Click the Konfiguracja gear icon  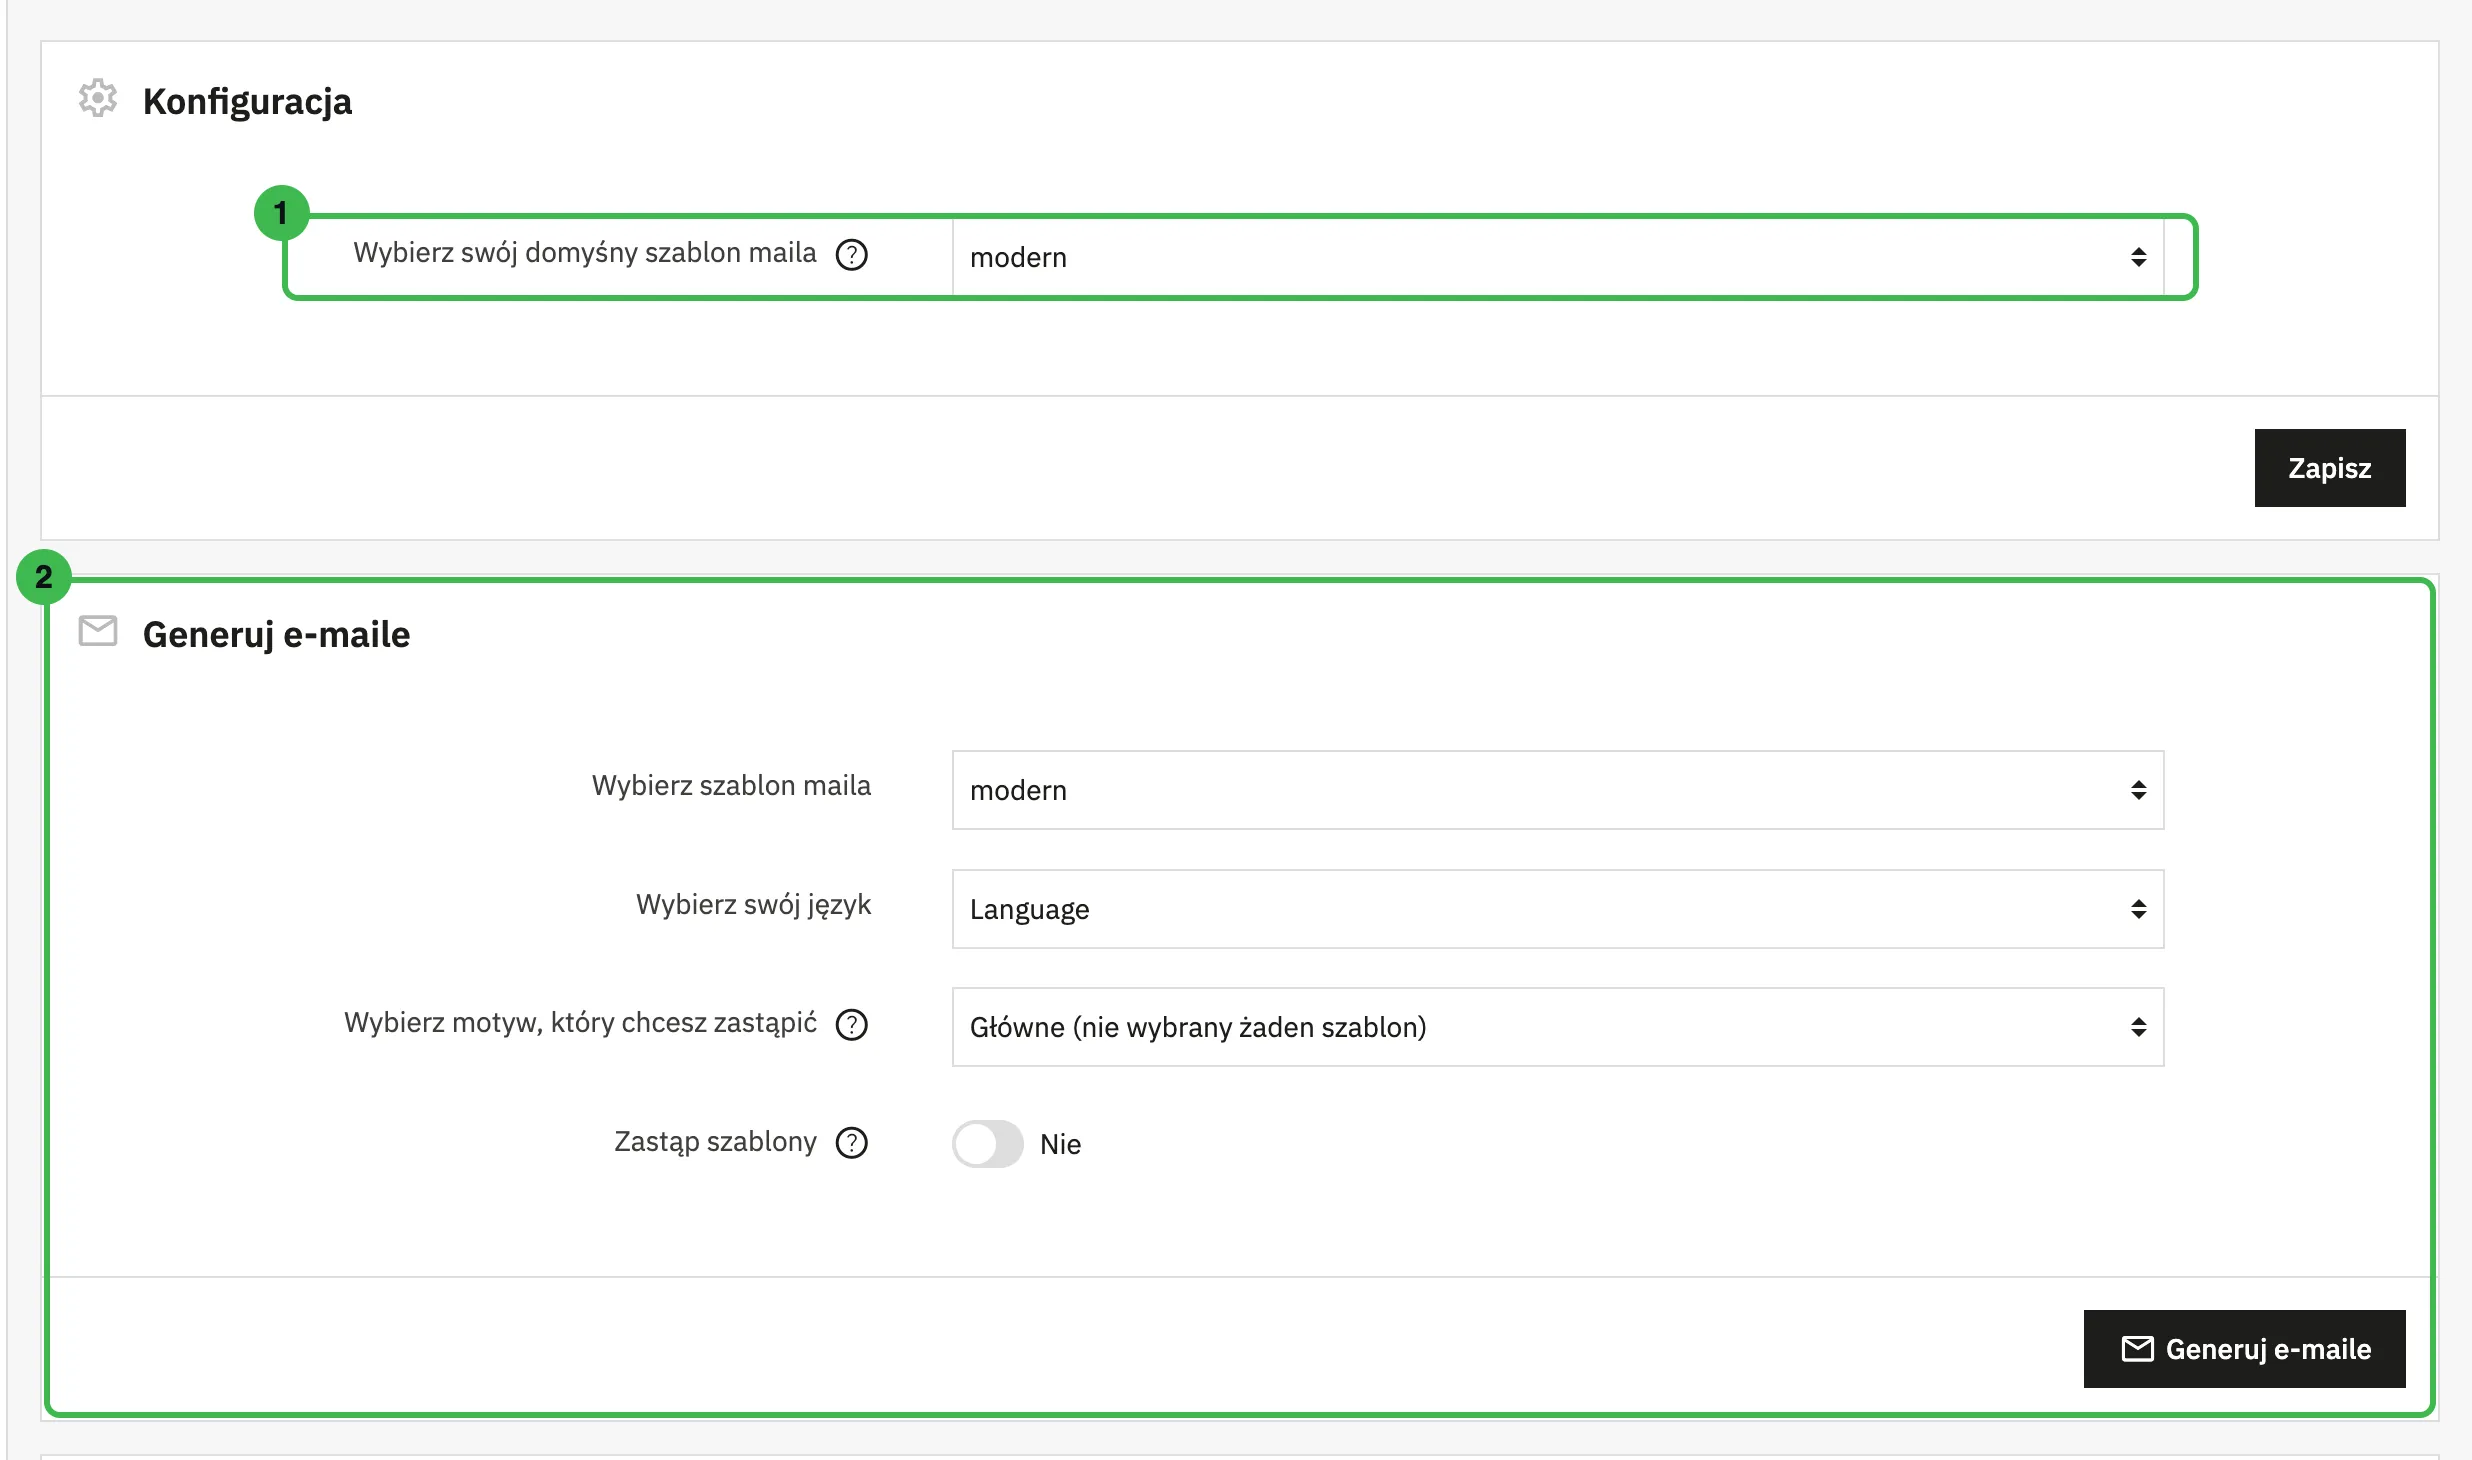pos(98,99)
